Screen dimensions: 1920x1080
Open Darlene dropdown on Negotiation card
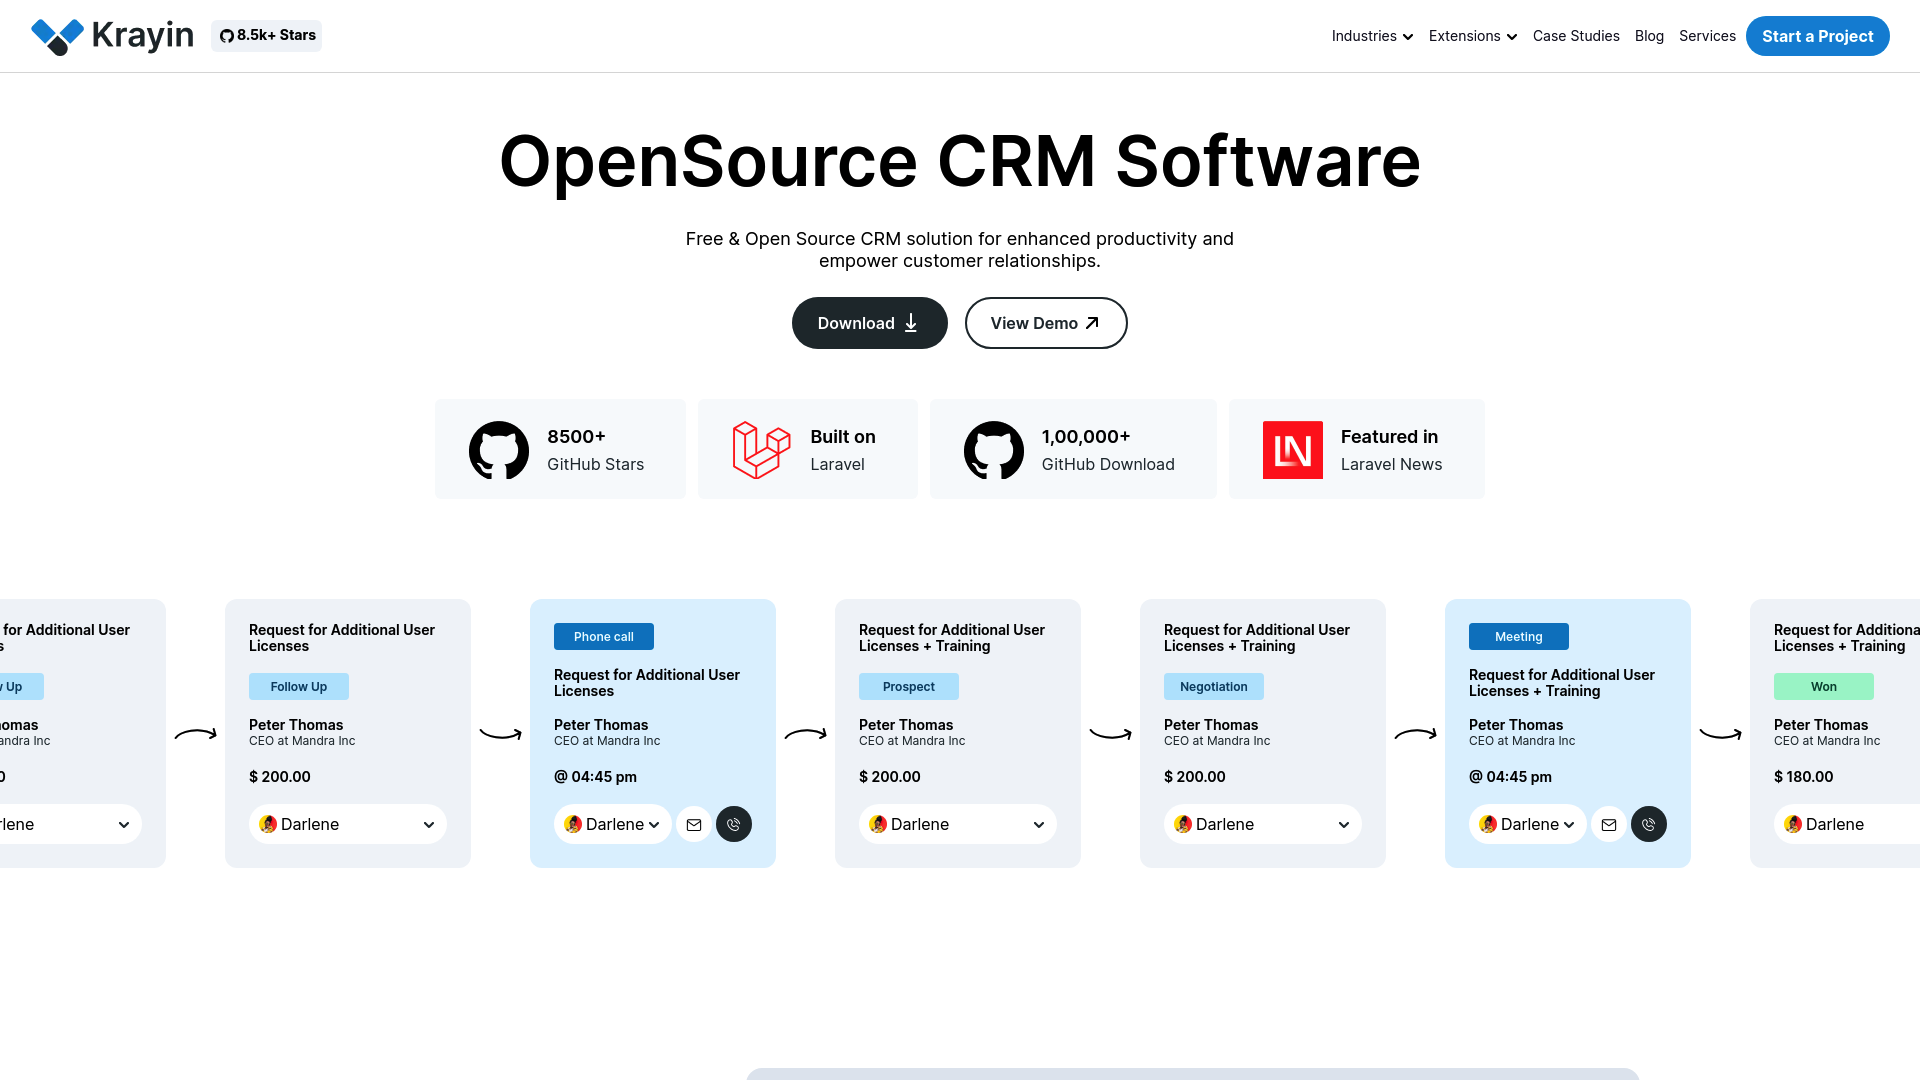(x=1263, y=825)
